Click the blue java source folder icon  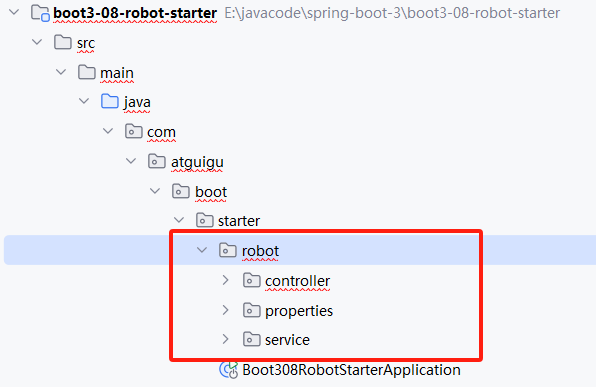coord(110,102)
